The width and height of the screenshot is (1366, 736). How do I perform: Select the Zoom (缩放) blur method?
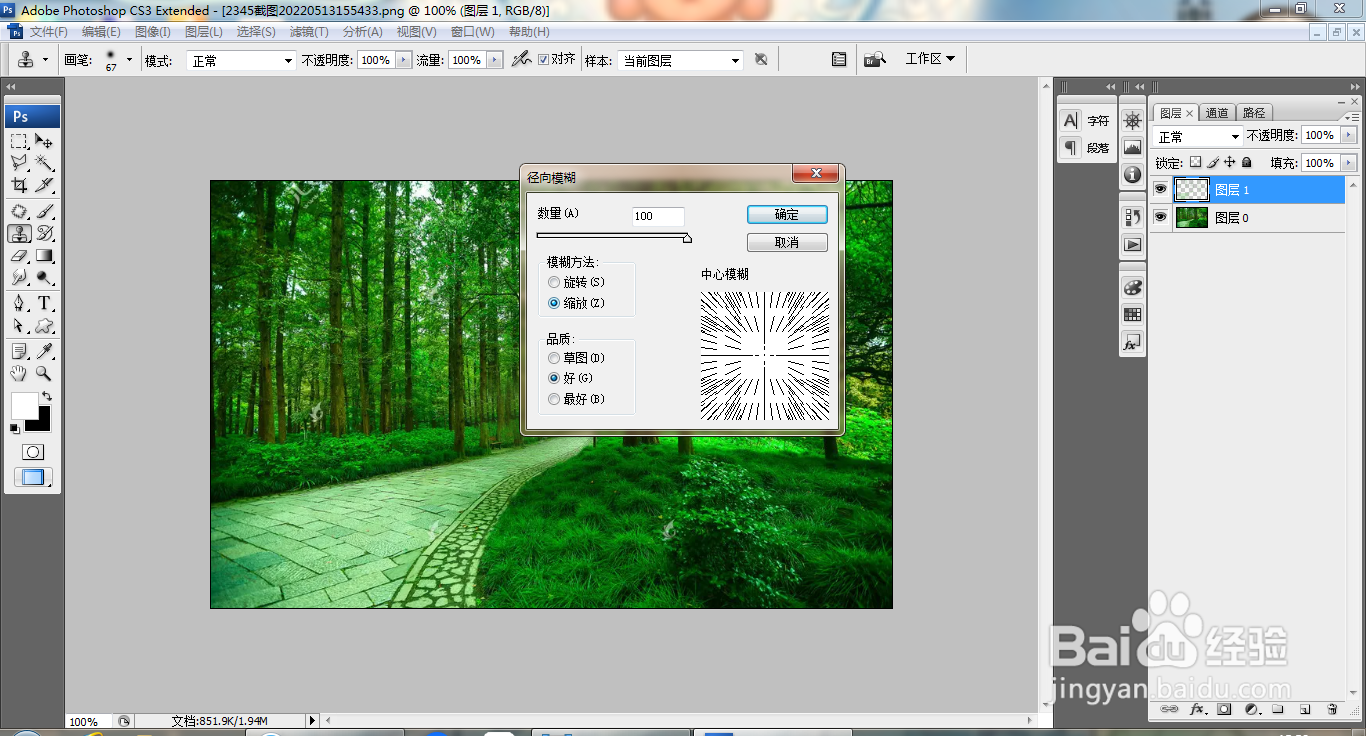click(x=554, y=303)
